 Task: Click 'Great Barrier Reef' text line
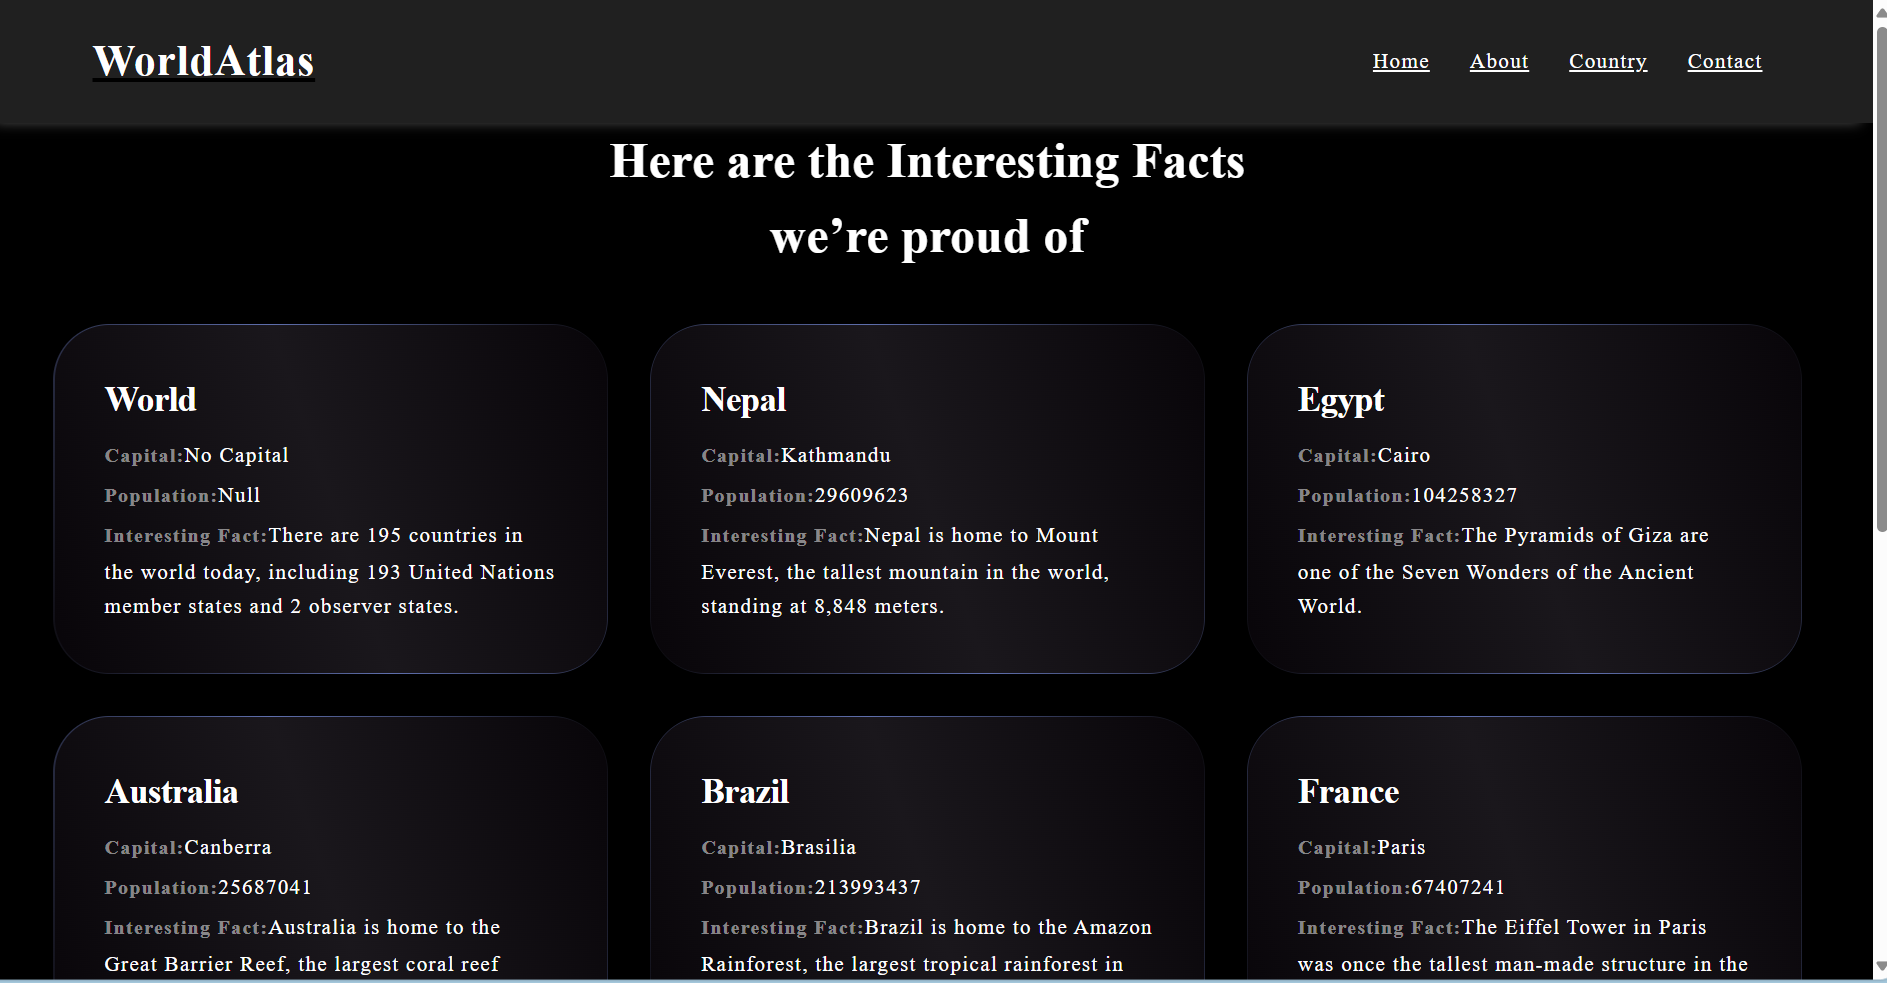301,964
